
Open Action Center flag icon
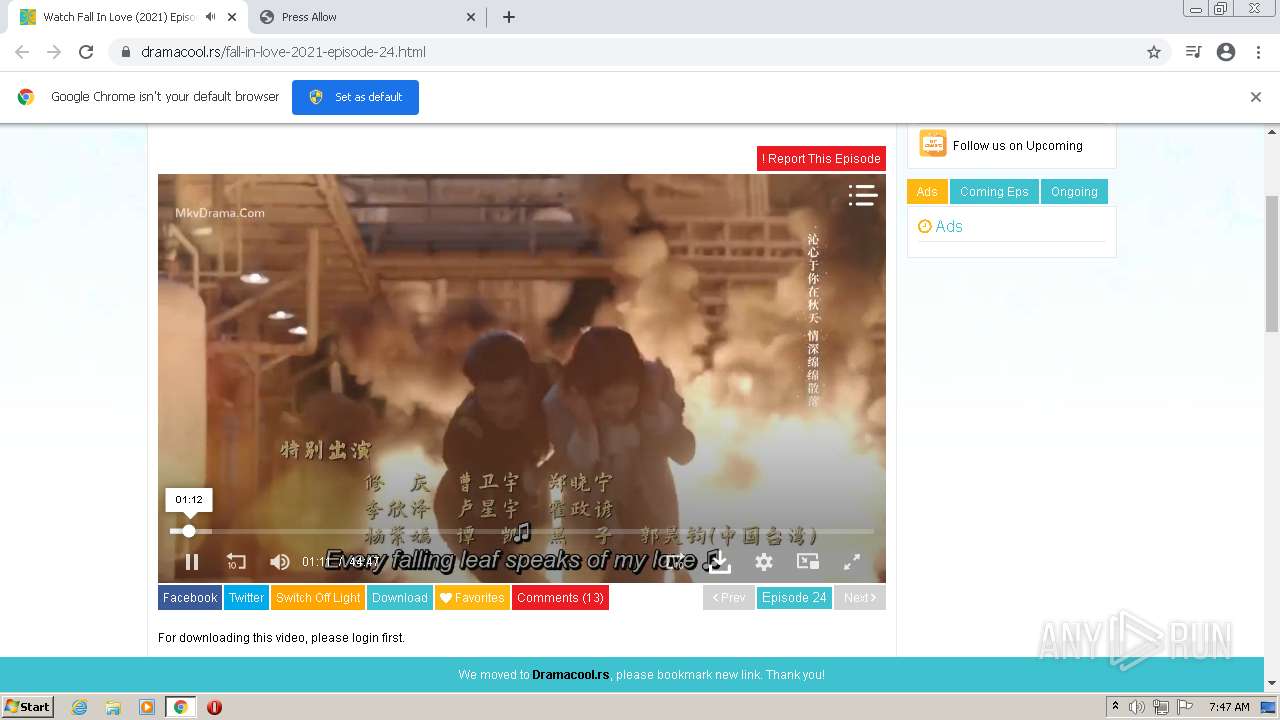pos(1183,707)
